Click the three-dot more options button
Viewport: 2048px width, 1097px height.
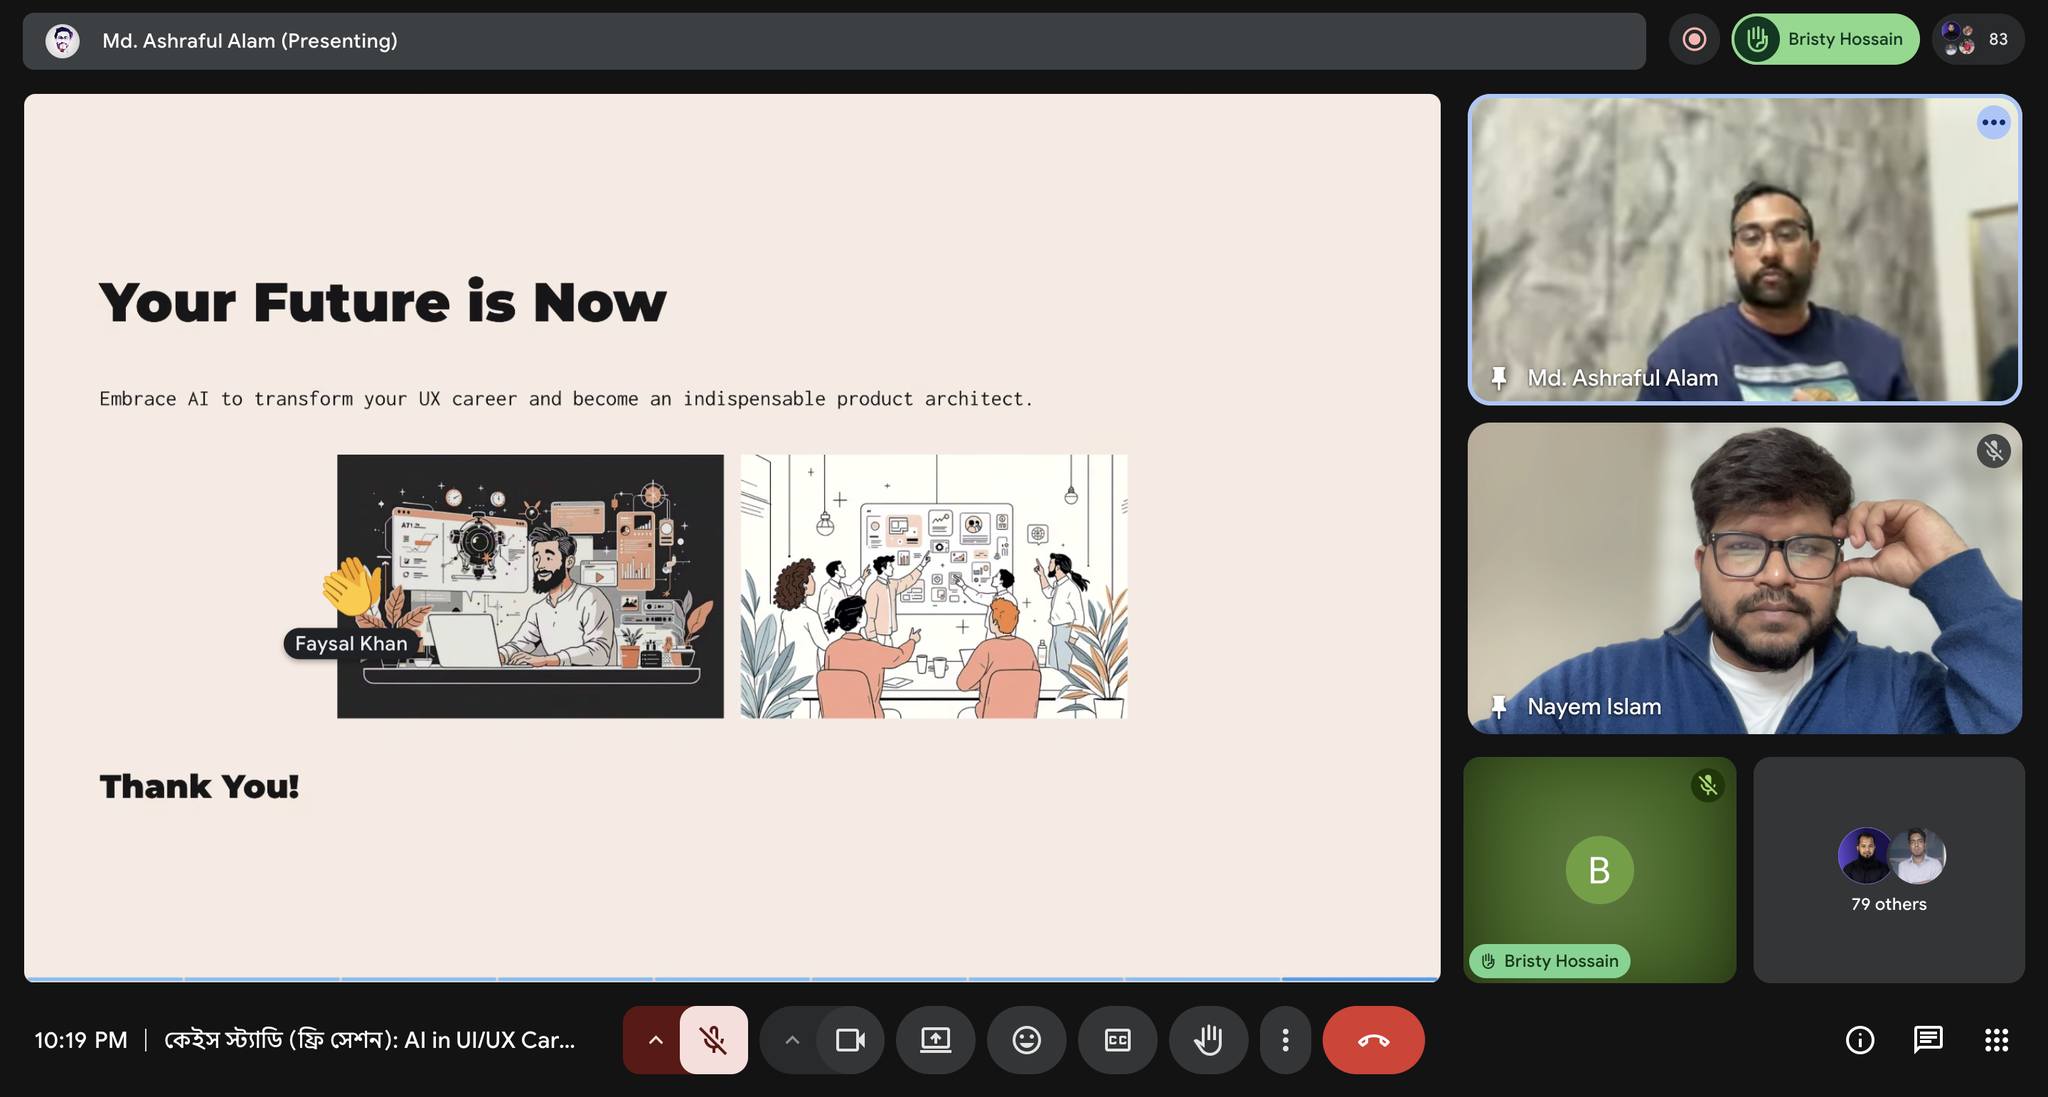tap(1285, 1040)
